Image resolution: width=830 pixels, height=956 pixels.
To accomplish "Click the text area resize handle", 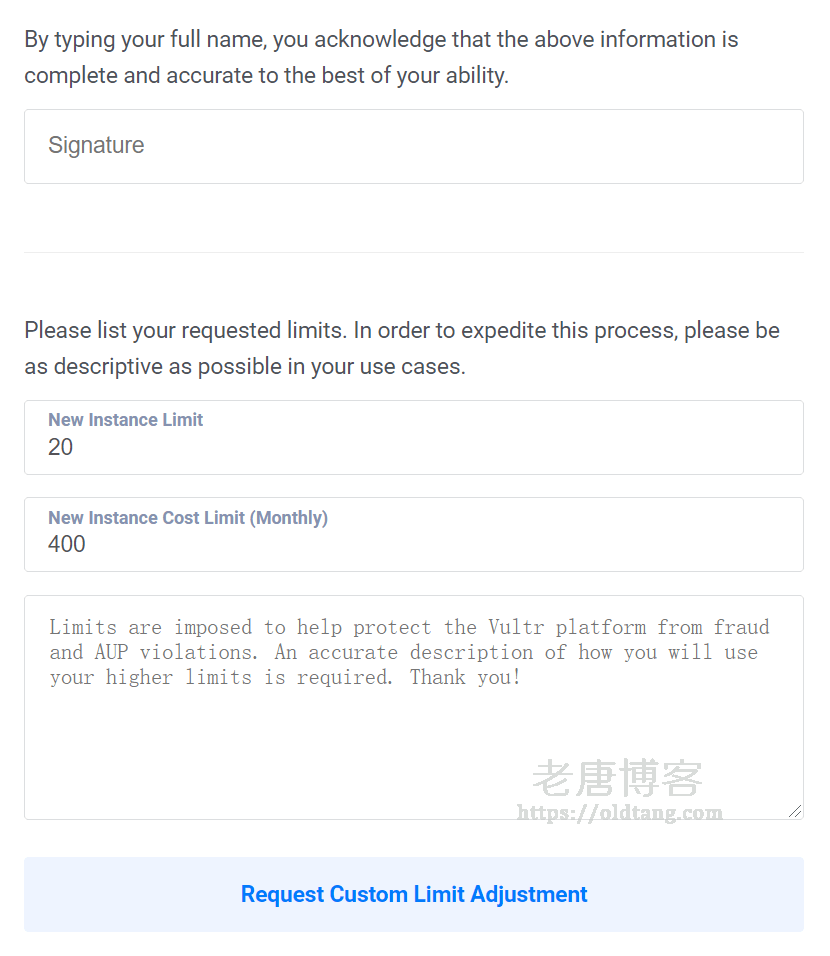I will pyautogui.click(x=795, y=811).
